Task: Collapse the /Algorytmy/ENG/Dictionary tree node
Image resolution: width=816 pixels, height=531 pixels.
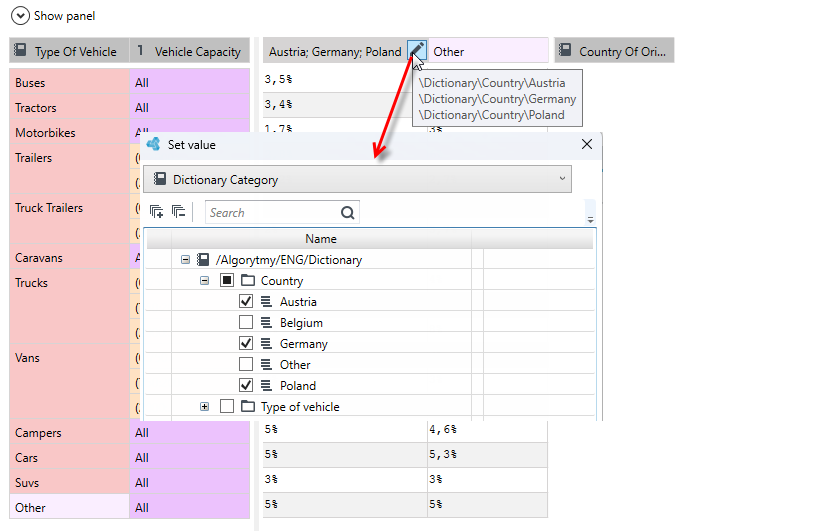Action: tap(185, 259)
